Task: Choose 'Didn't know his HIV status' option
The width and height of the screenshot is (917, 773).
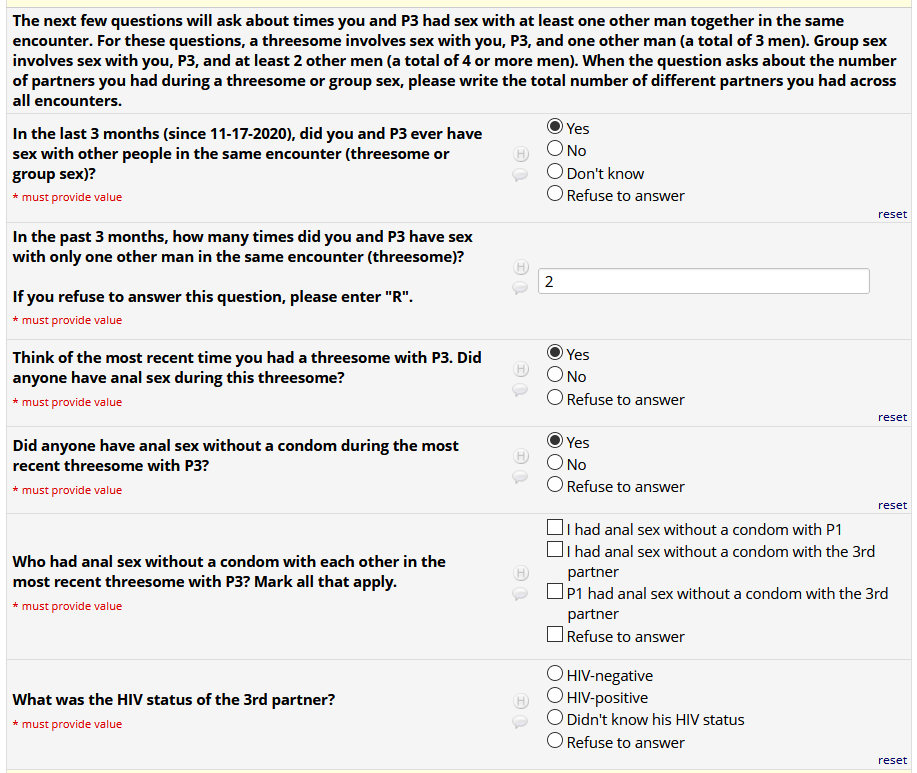Action: pos(555,718)
